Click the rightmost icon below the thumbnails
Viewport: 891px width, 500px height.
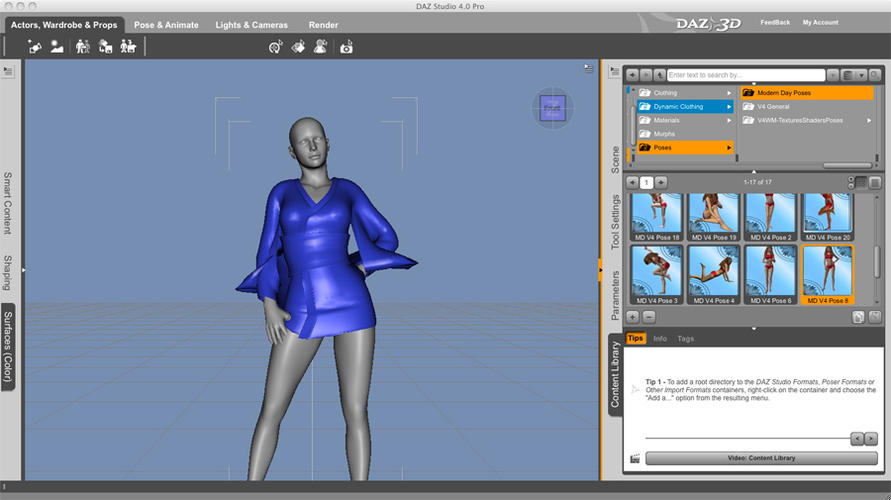pyautogui.click(x=875, y=317)
